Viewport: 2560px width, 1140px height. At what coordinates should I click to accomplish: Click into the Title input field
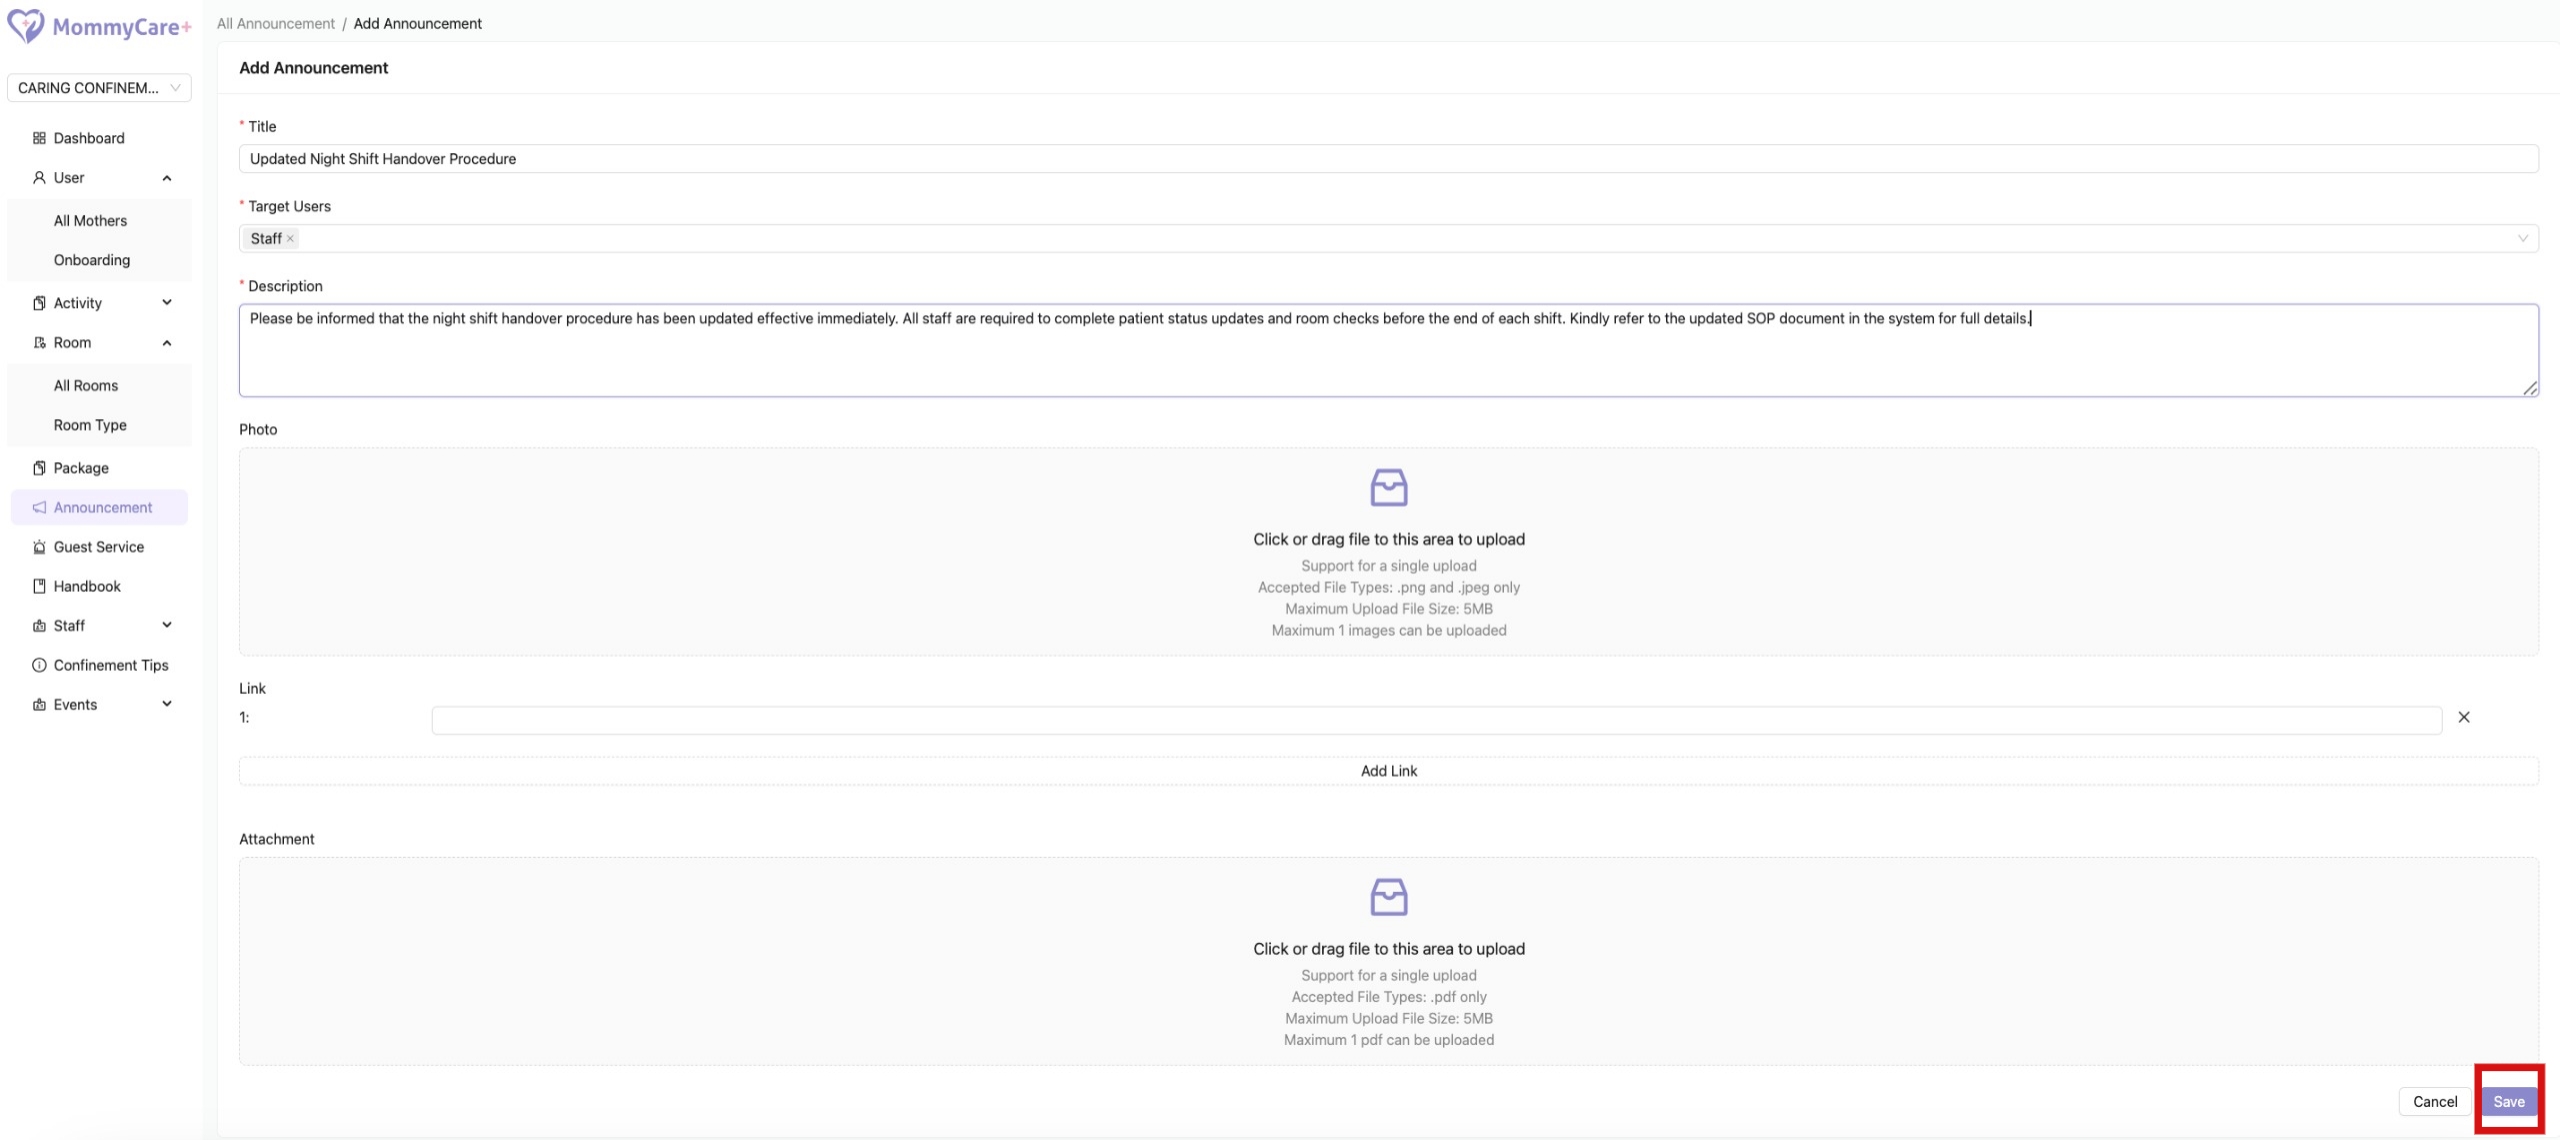pos(1388,159)
